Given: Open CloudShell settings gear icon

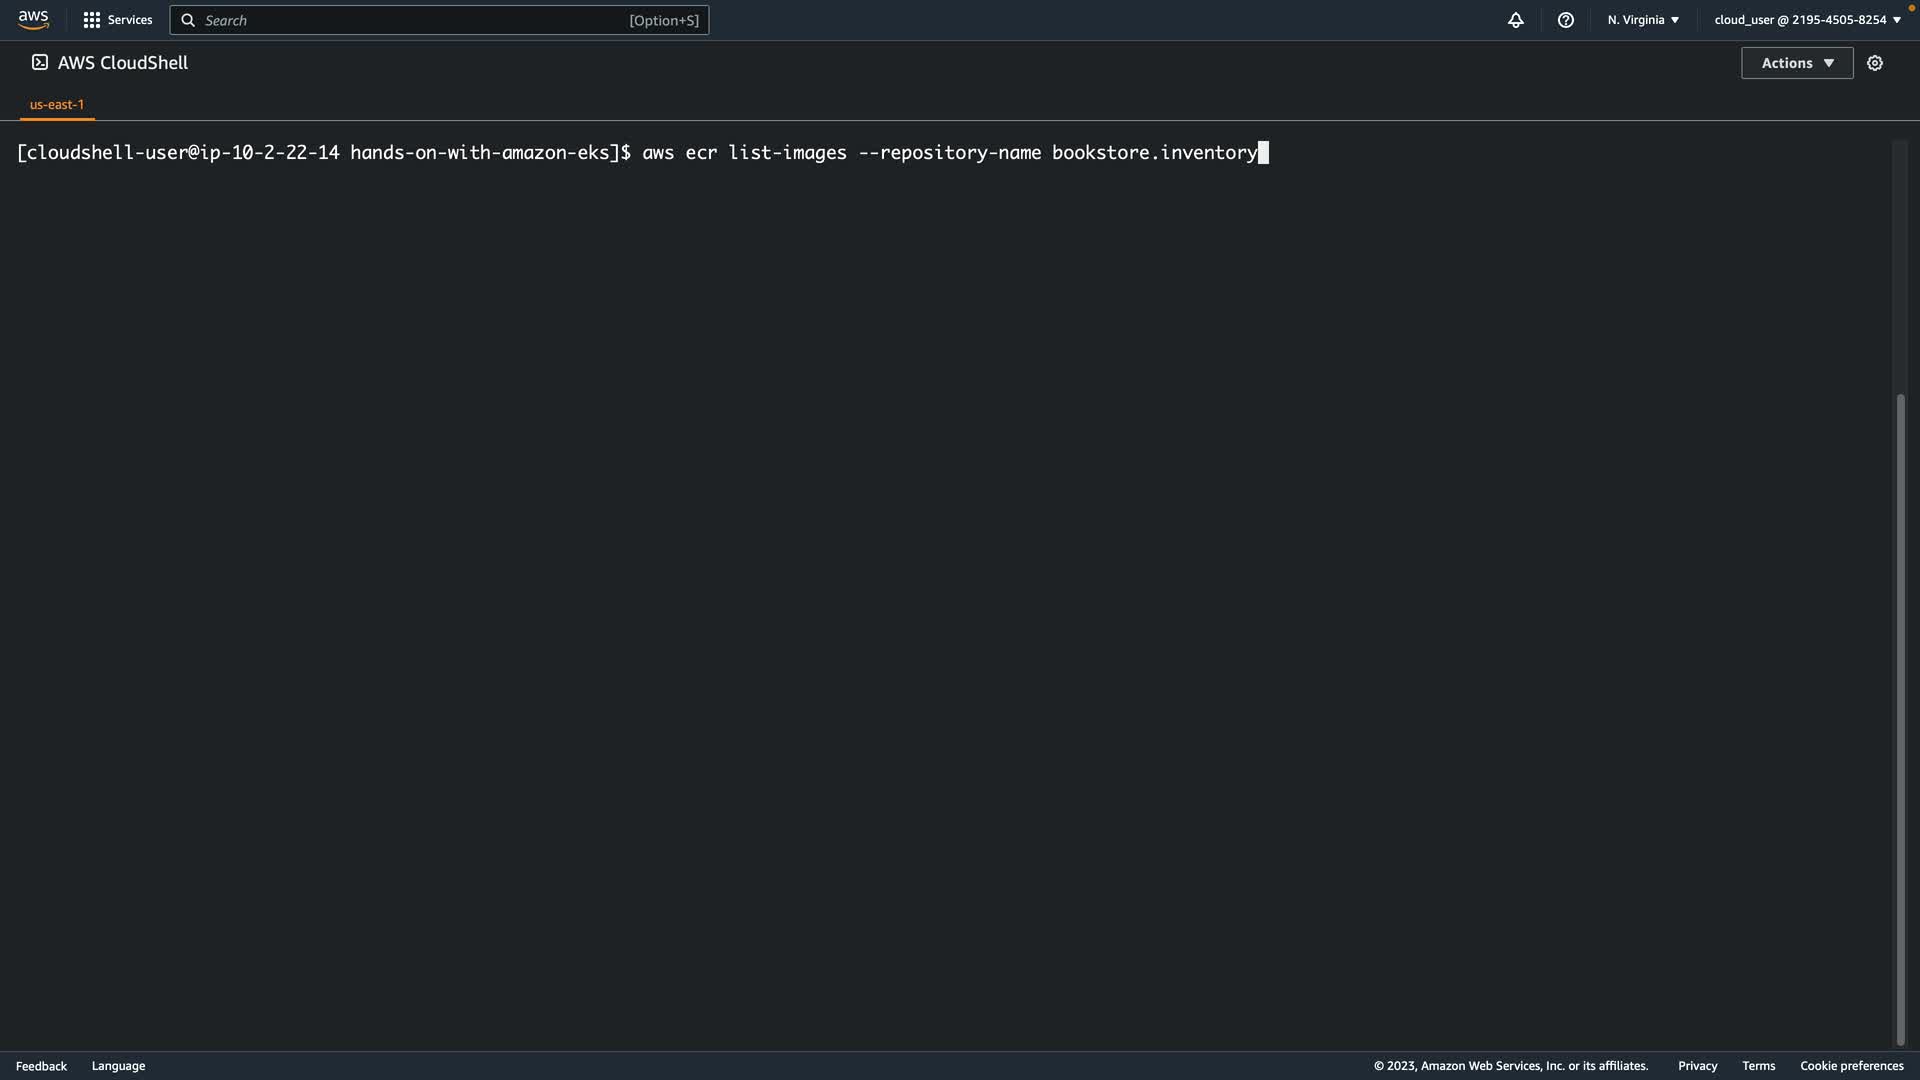Looking at the screenshot, I should point(1875,63).
